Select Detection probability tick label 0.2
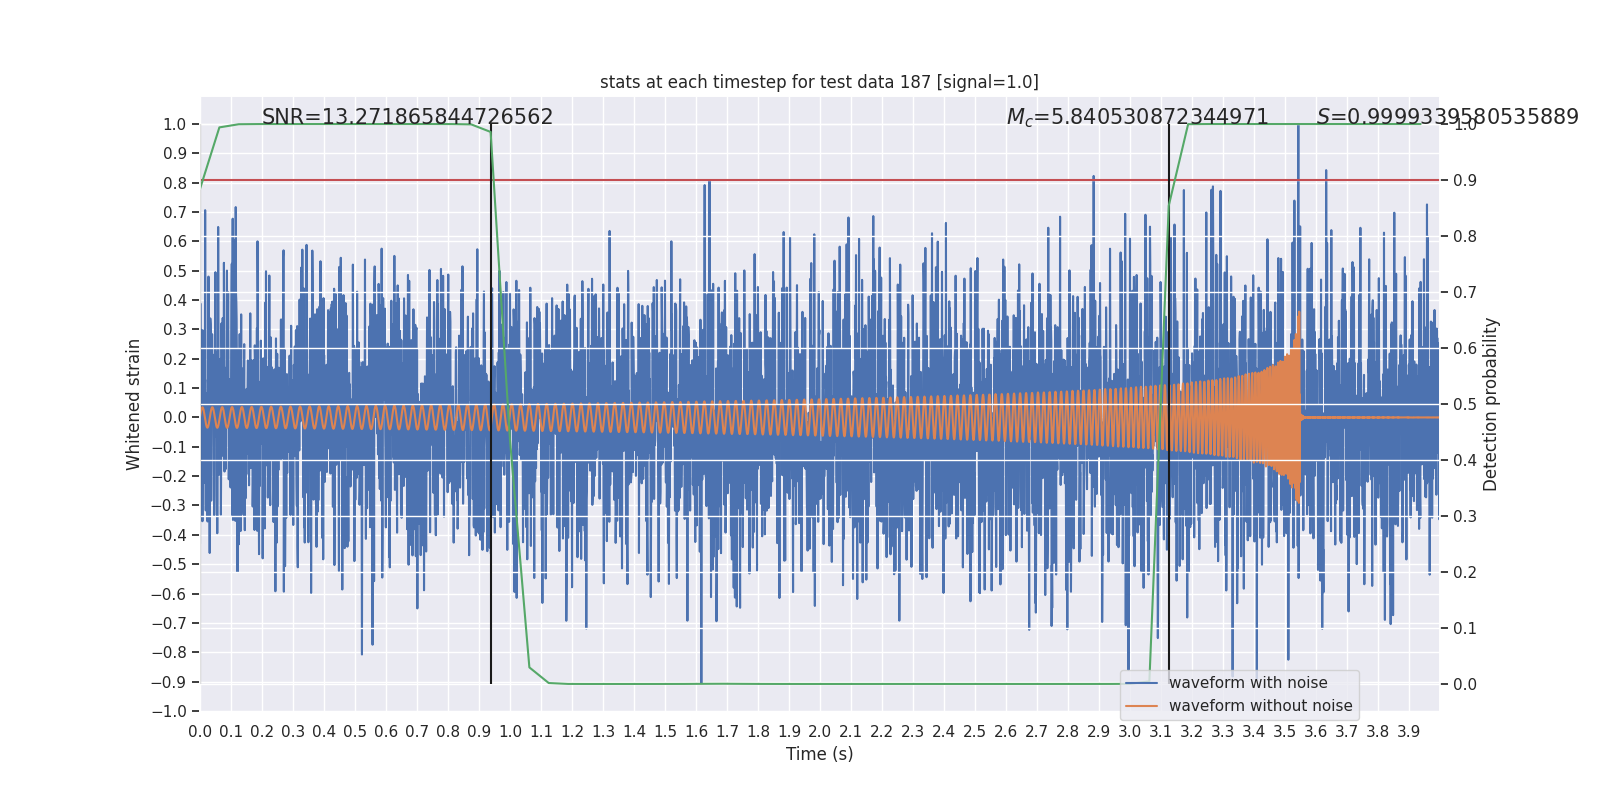1600x800 pixels. click(x=1465, y=573)
